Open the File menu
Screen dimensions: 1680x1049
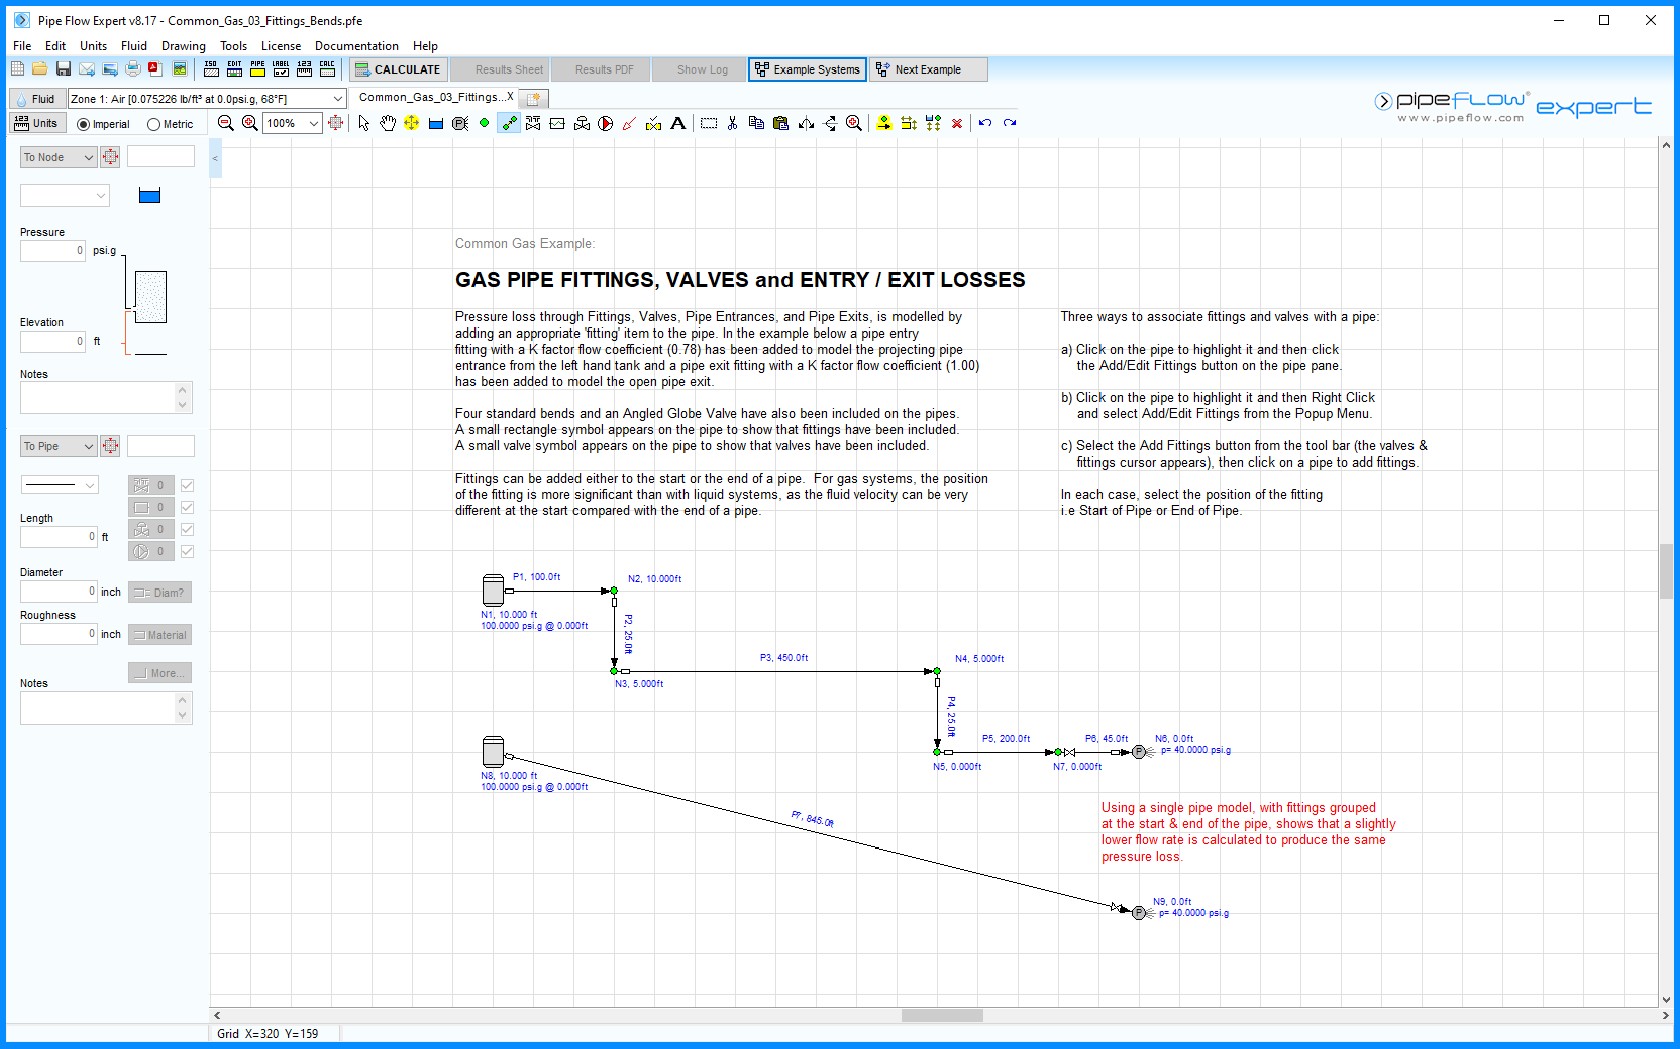[x=22, y=46]
